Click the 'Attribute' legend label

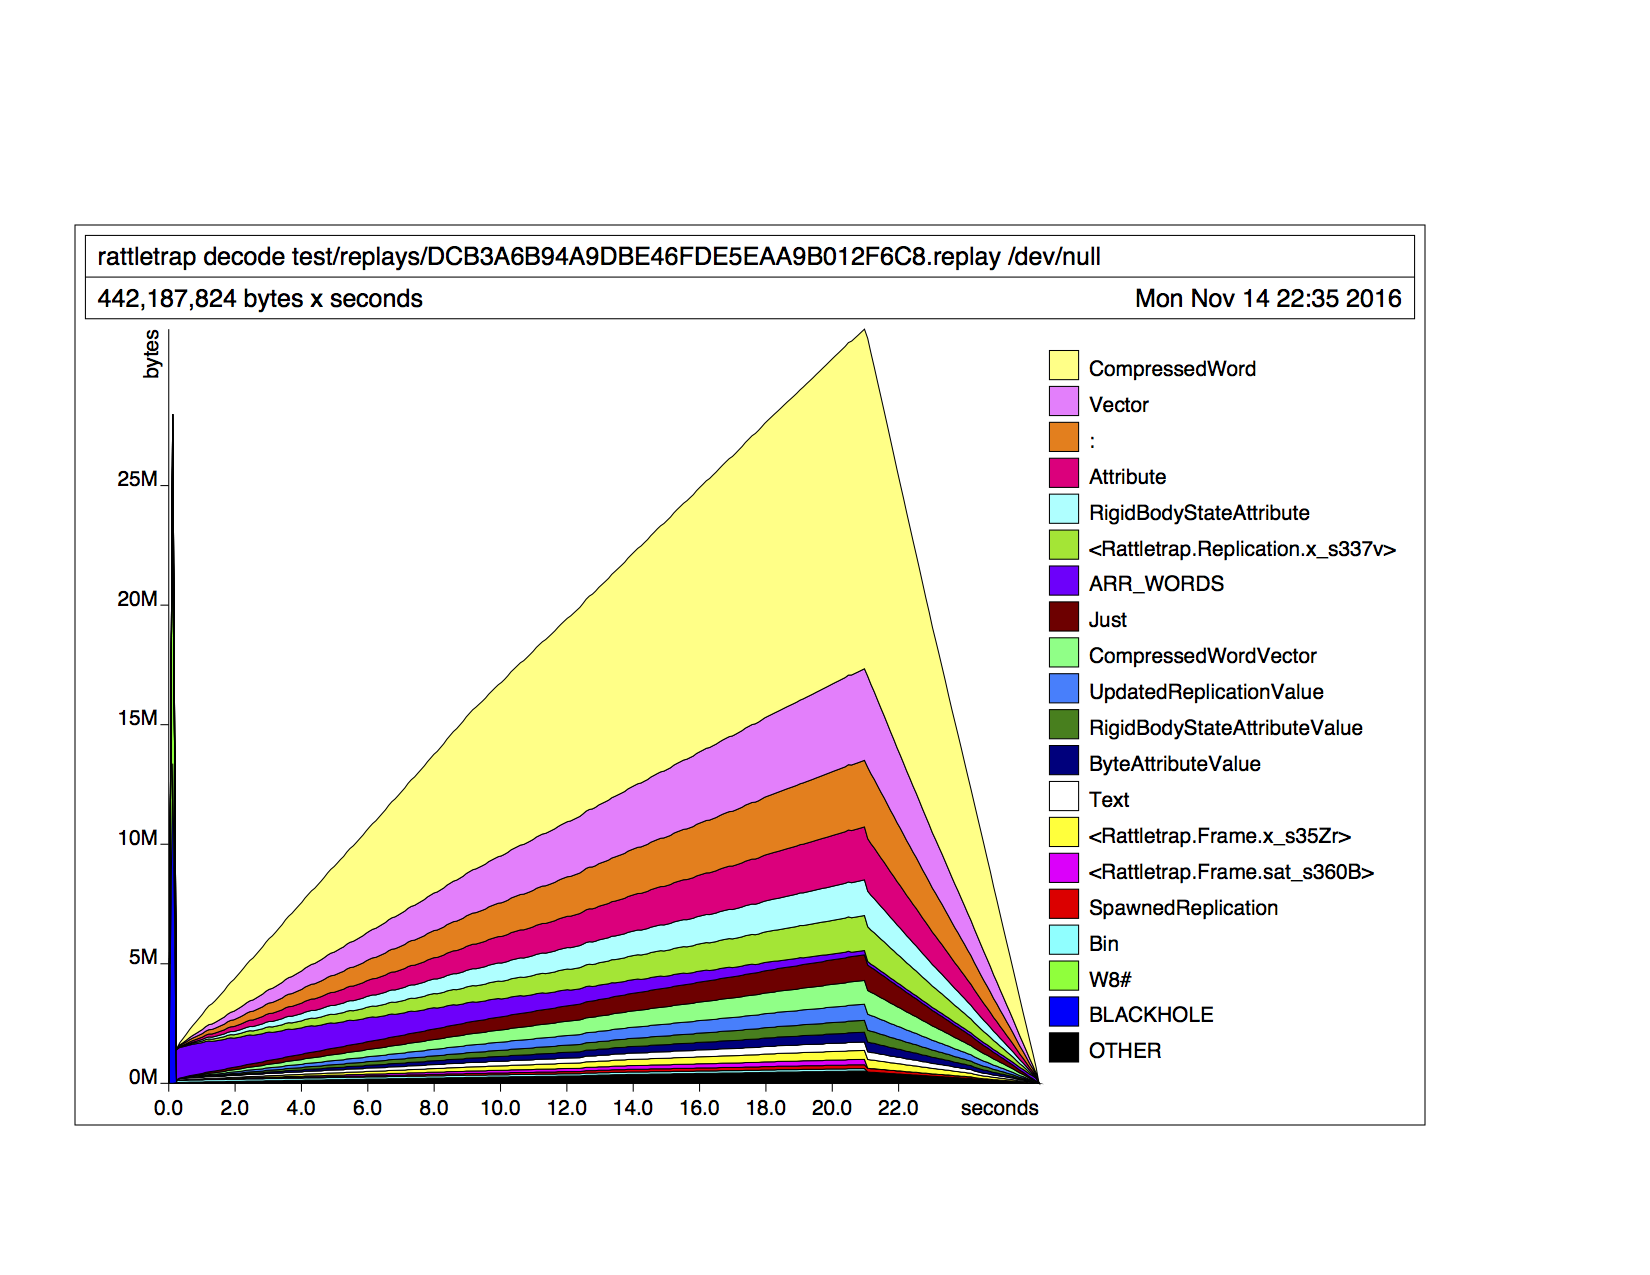tap(1127, 477)
